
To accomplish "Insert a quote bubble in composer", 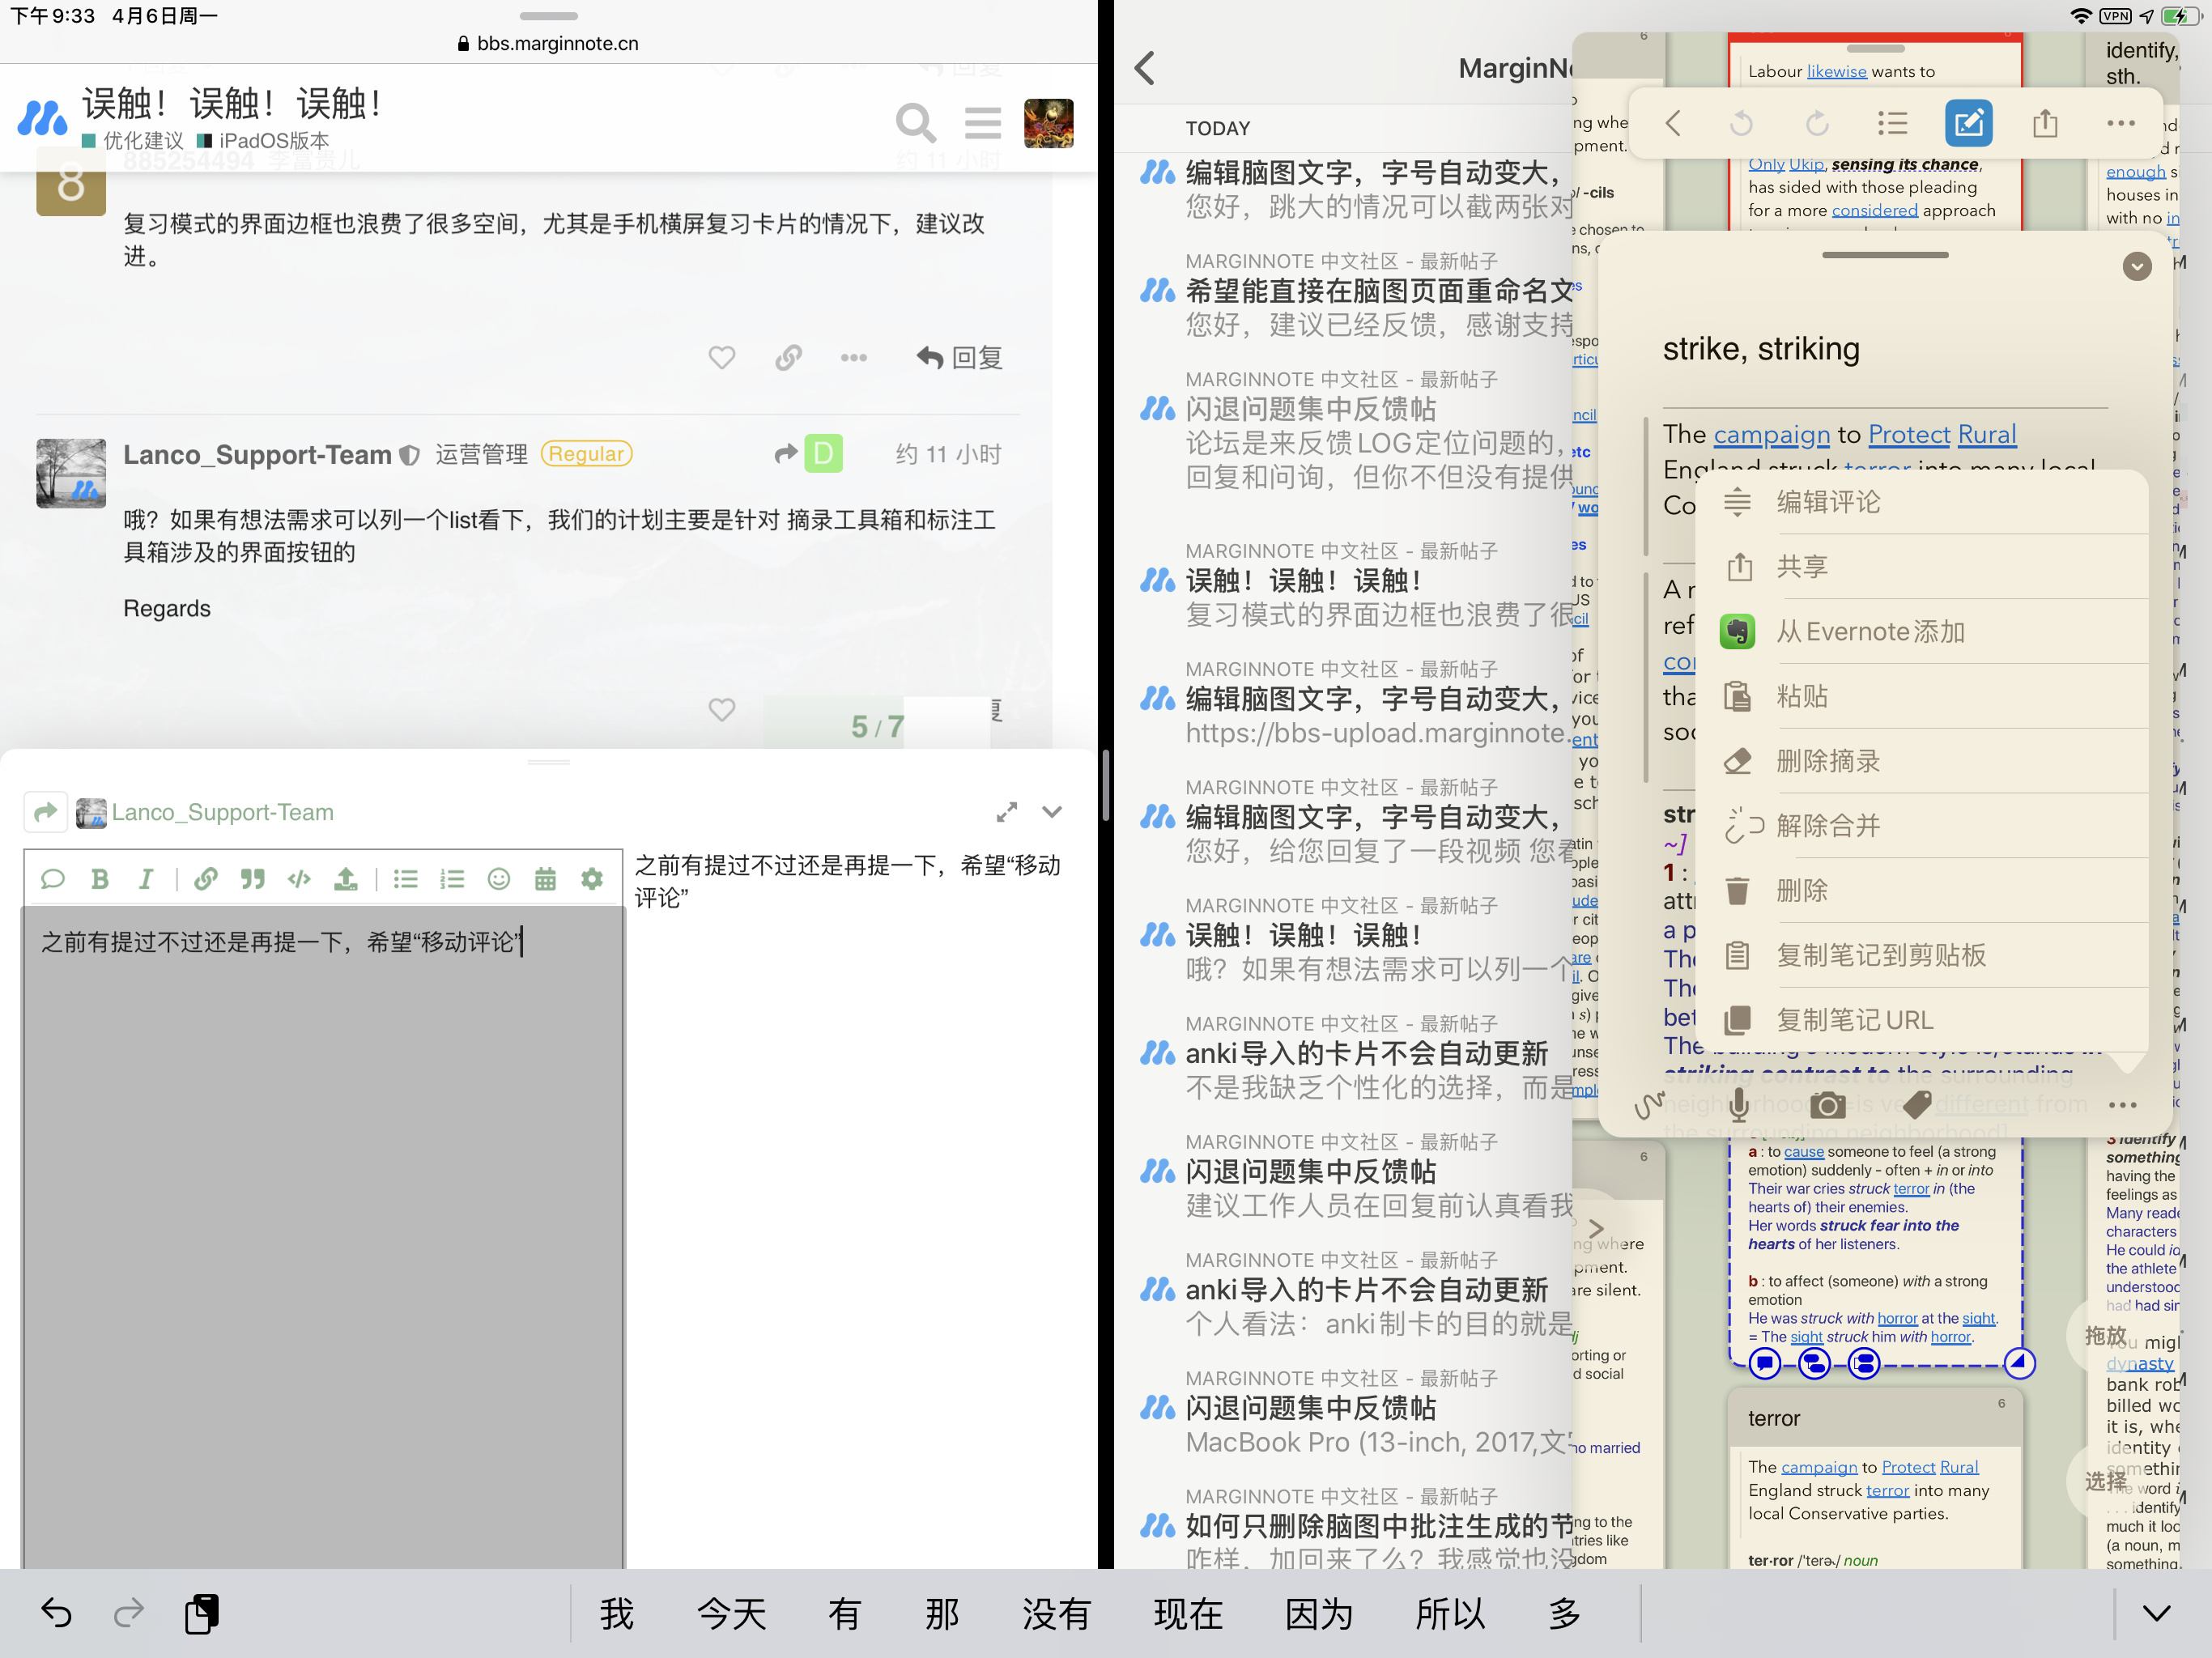I will [x=52, y=879].
